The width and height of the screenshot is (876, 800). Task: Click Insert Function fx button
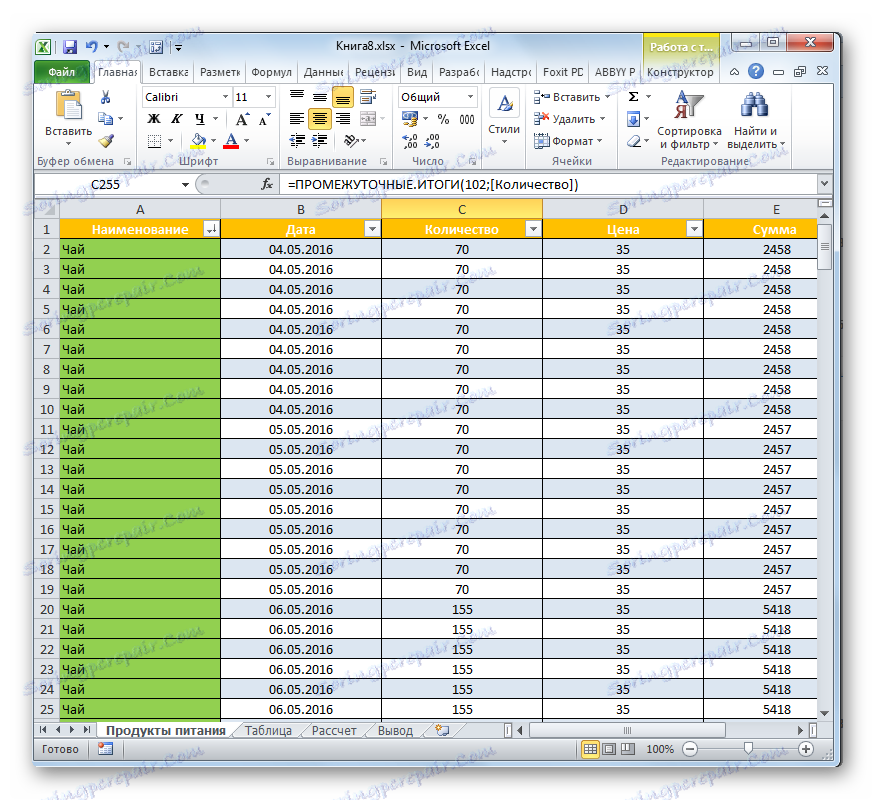coord(267,184)
